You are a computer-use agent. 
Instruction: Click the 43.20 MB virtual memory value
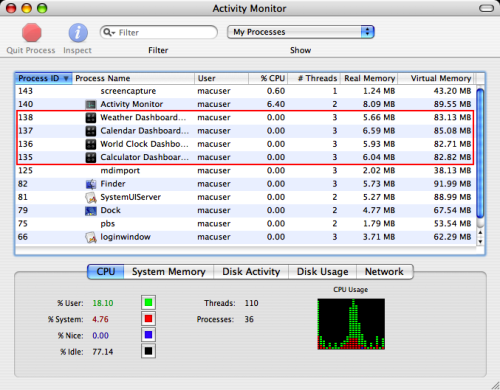(x=452, y=91)
